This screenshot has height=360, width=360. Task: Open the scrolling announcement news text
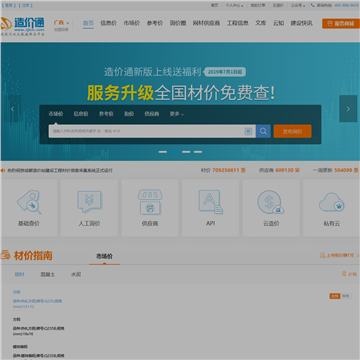pyautogui.click(x=59, y=170)
